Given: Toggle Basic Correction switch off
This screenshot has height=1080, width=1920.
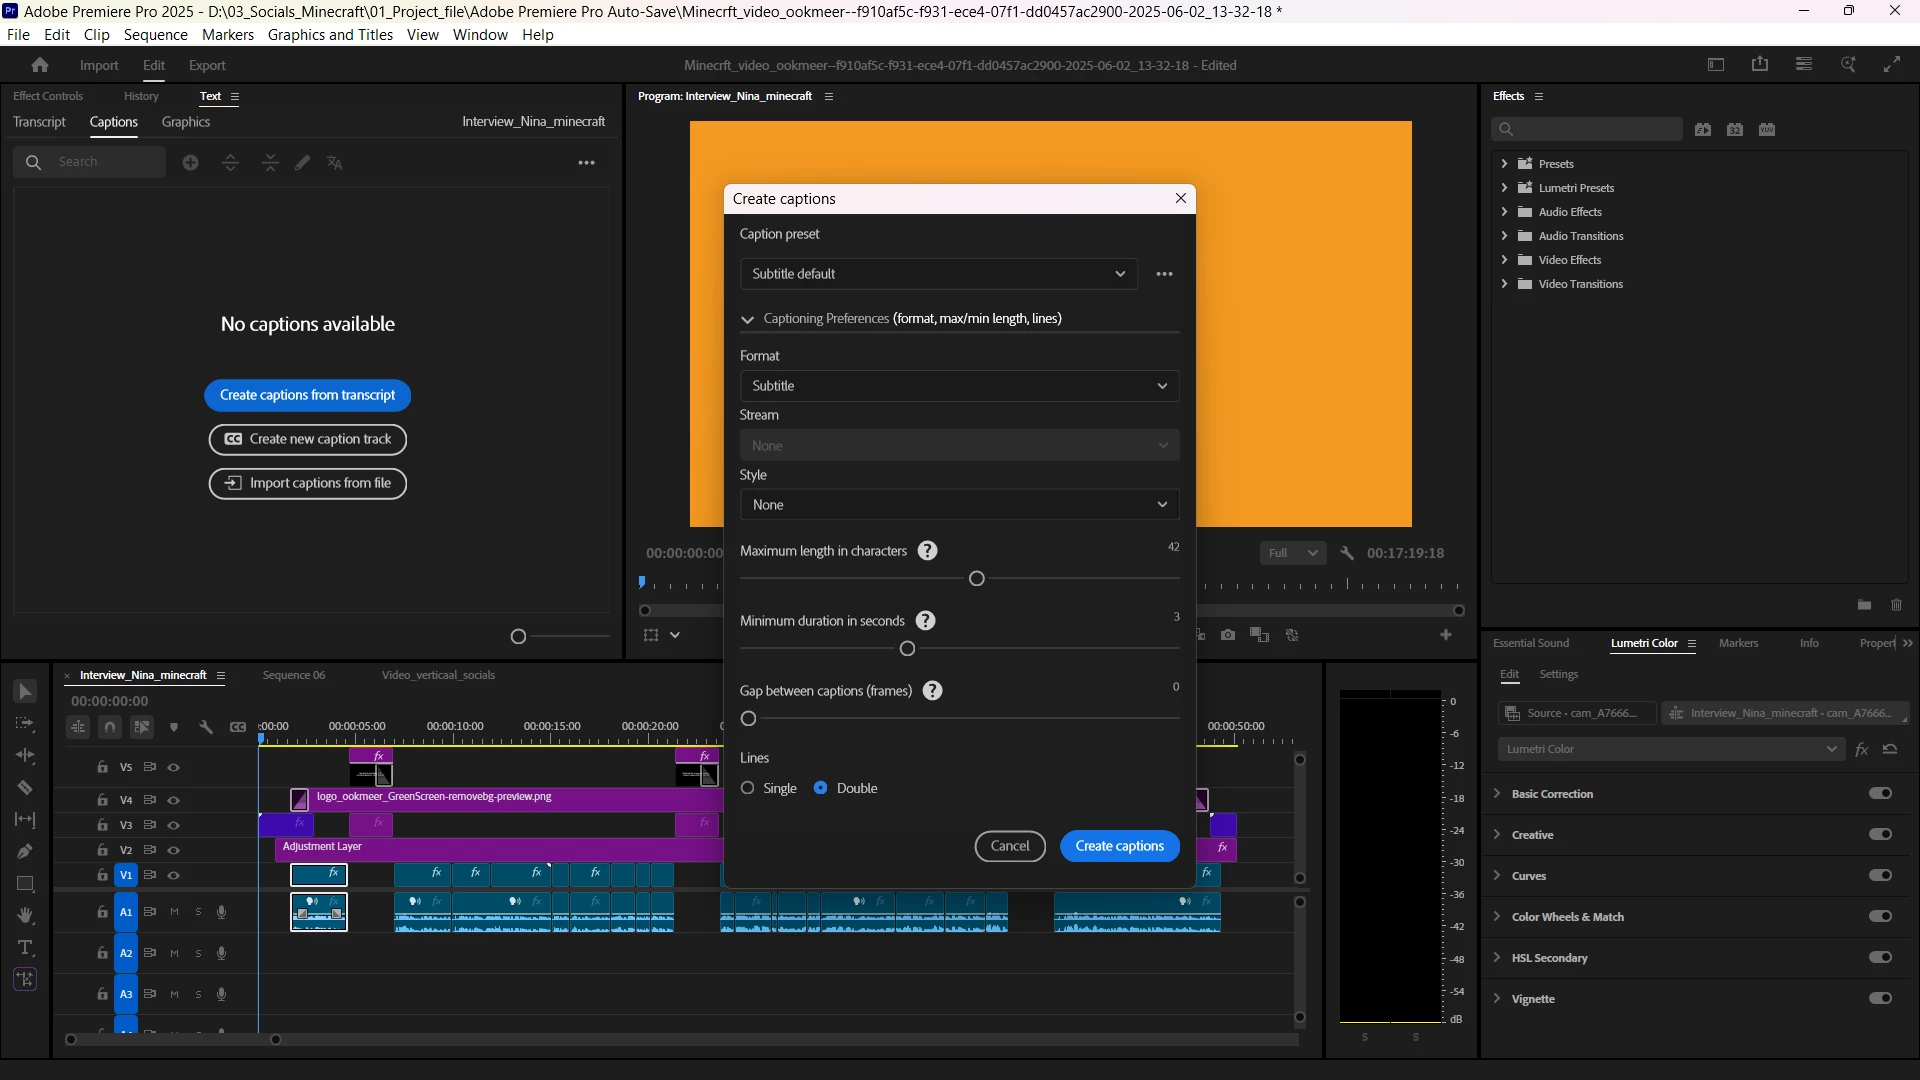Looking at the screenshot, I should pyautogui.click(x=1880, y=794).
